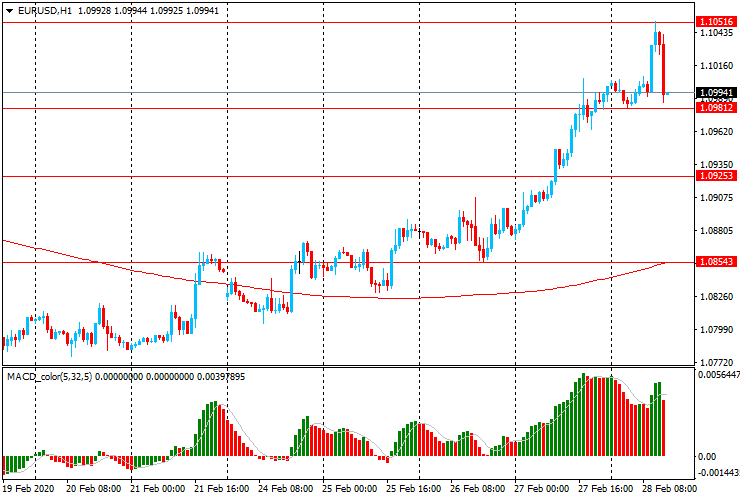Click the current price 1.09941 black label
This screenshot has width=740, height=500.
[x=716, y=93]
